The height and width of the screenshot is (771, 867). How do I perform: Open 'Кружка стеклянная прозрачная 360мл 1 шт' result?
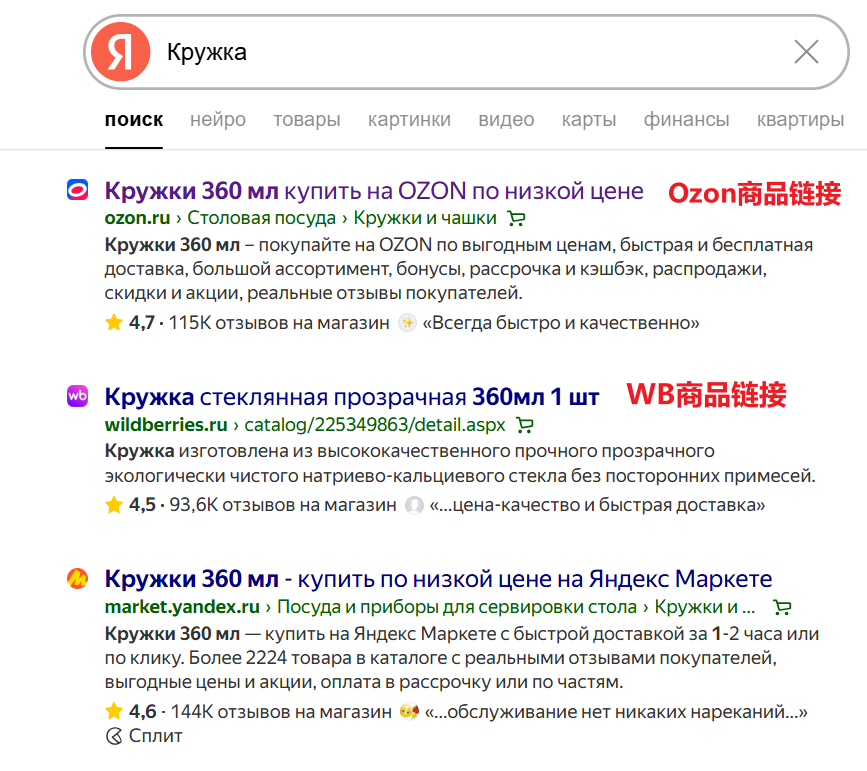click(352, 397)
